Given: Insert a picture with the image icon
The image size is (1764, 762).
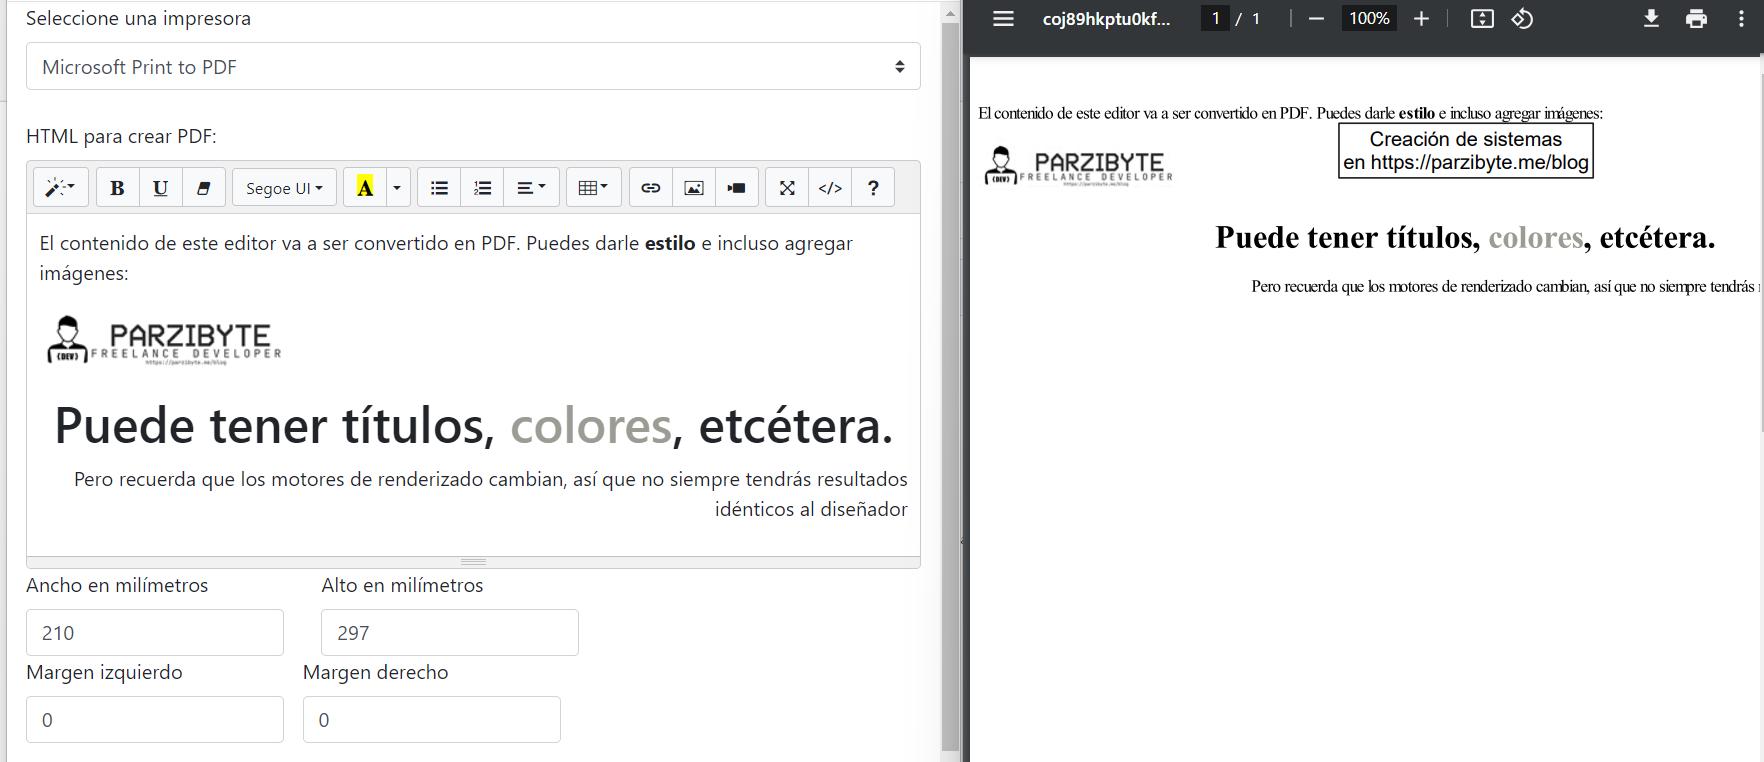Looking at the screenshot, I should coord(694,188).
